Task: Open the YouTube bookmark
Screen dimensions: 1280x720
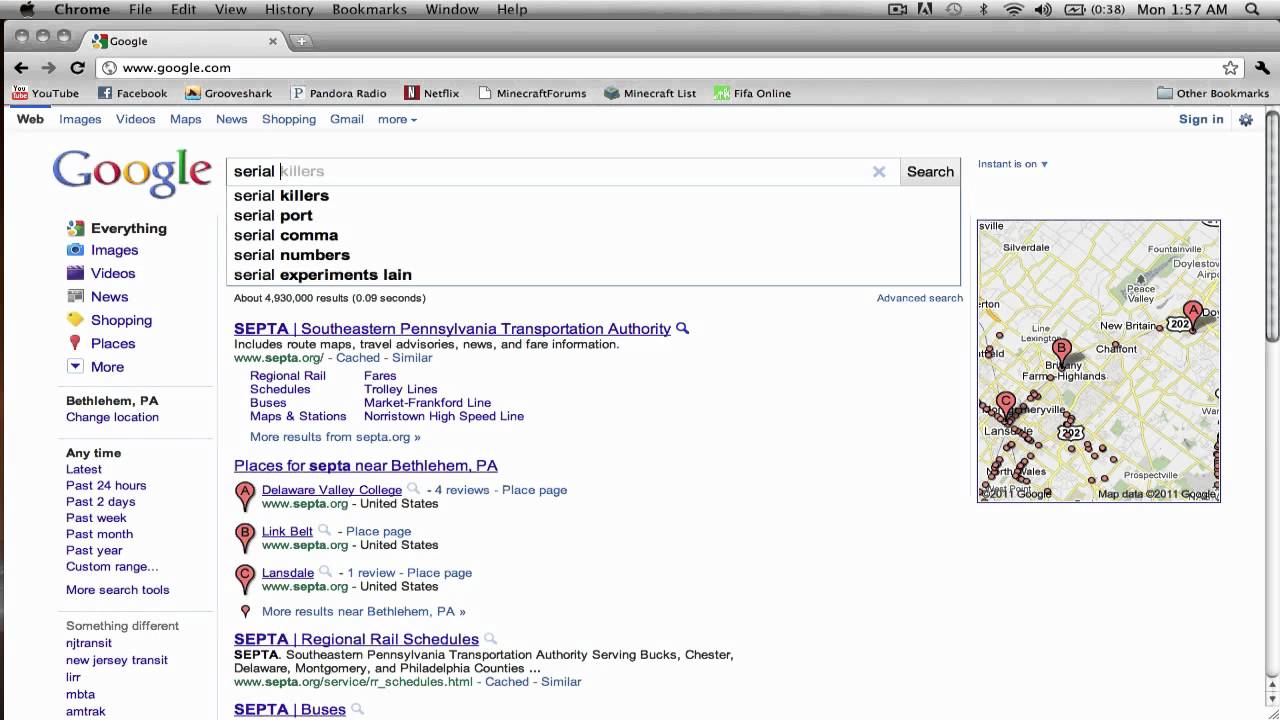Action: point(45,93)
